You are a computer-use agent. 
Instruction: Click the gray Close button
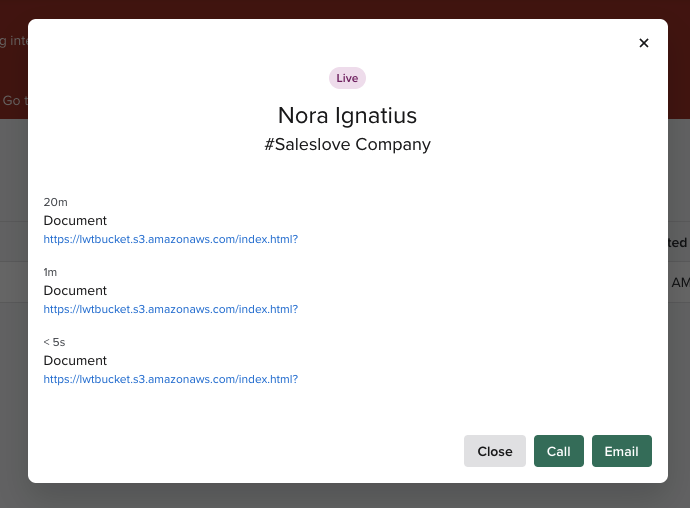click(x=495, y=451)
